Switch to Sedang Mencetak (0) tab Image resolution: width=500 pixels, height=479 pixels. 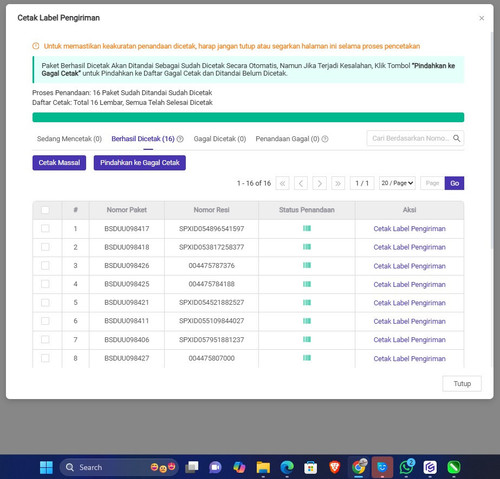coord(69,139)
